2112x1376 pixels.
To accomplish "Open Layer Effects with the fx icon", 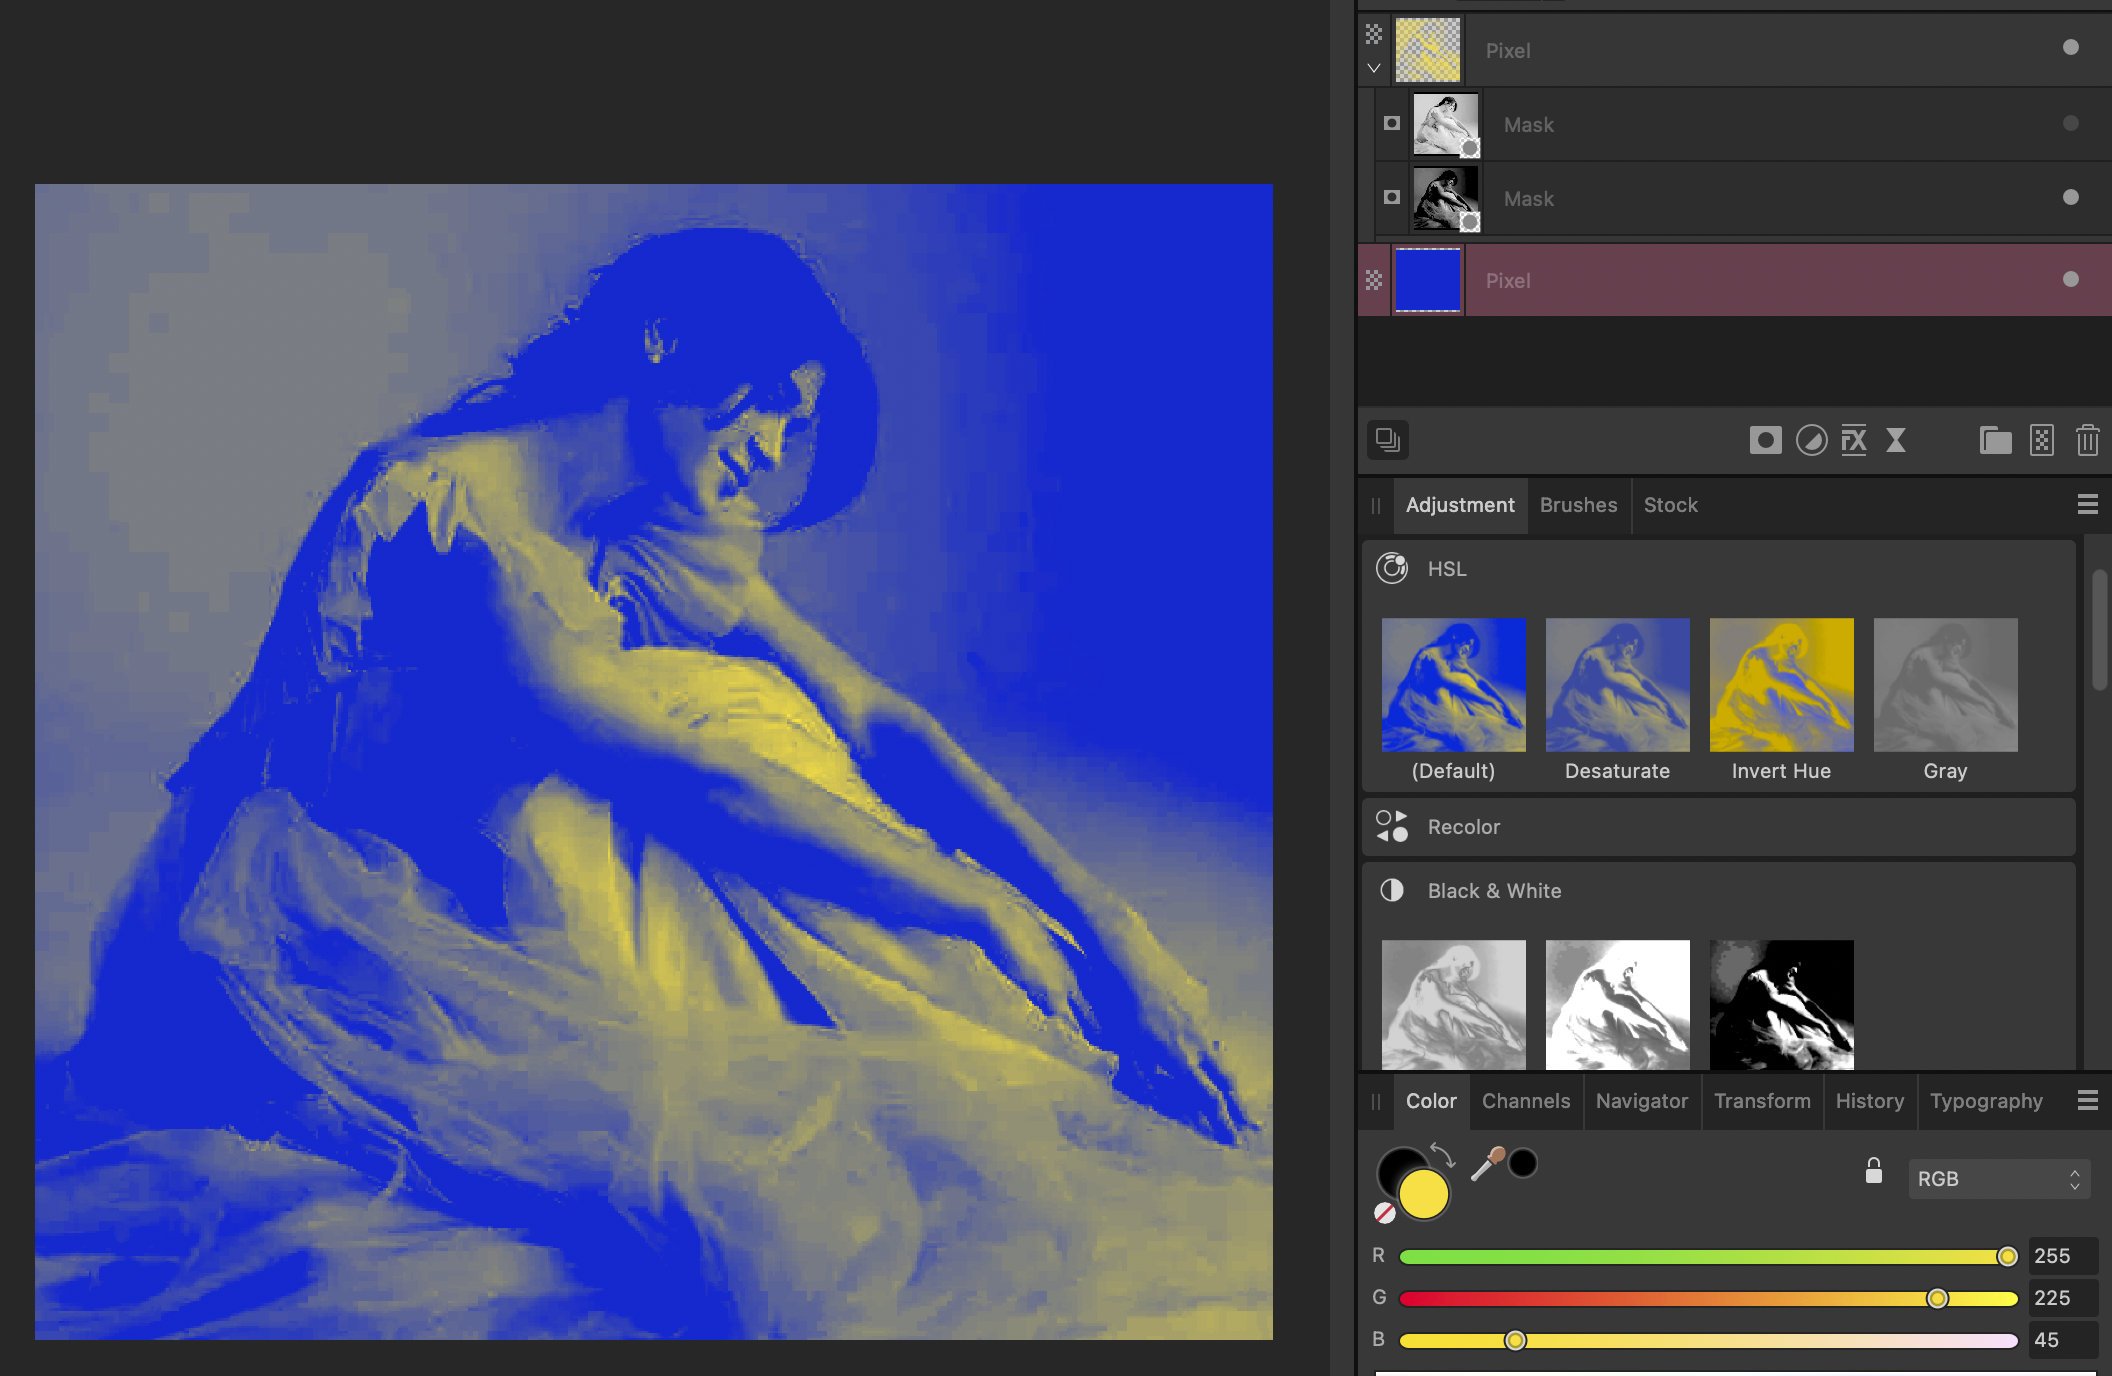I will (x=1853, y=440).
